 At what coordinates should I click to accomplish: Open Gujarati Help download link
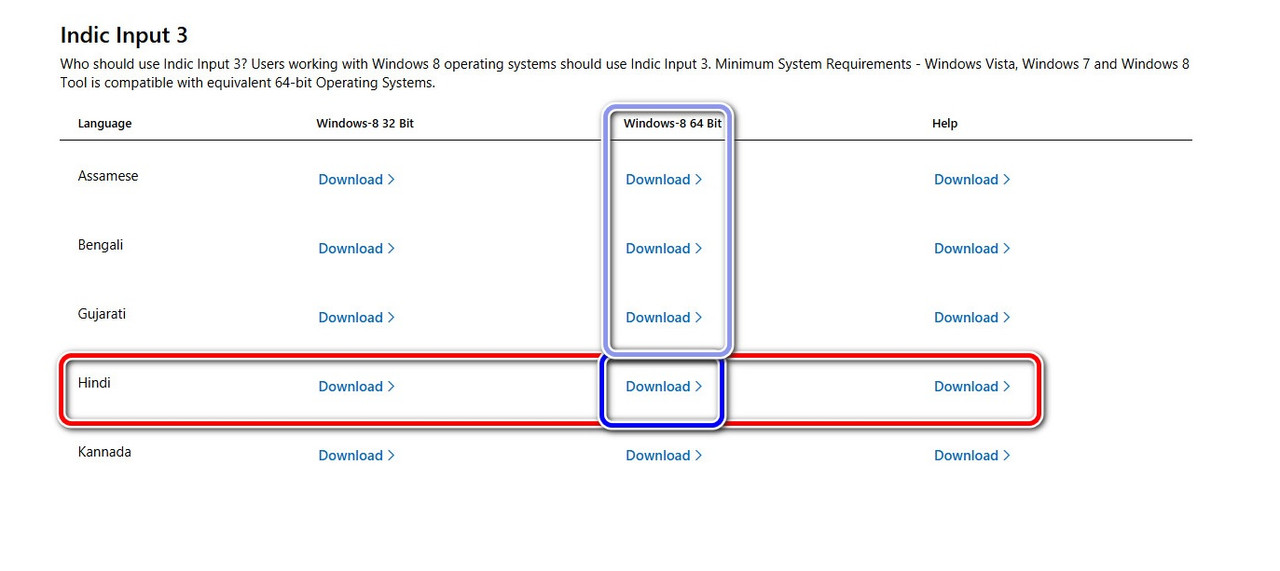pyautogui.click(x=972, y=318)
